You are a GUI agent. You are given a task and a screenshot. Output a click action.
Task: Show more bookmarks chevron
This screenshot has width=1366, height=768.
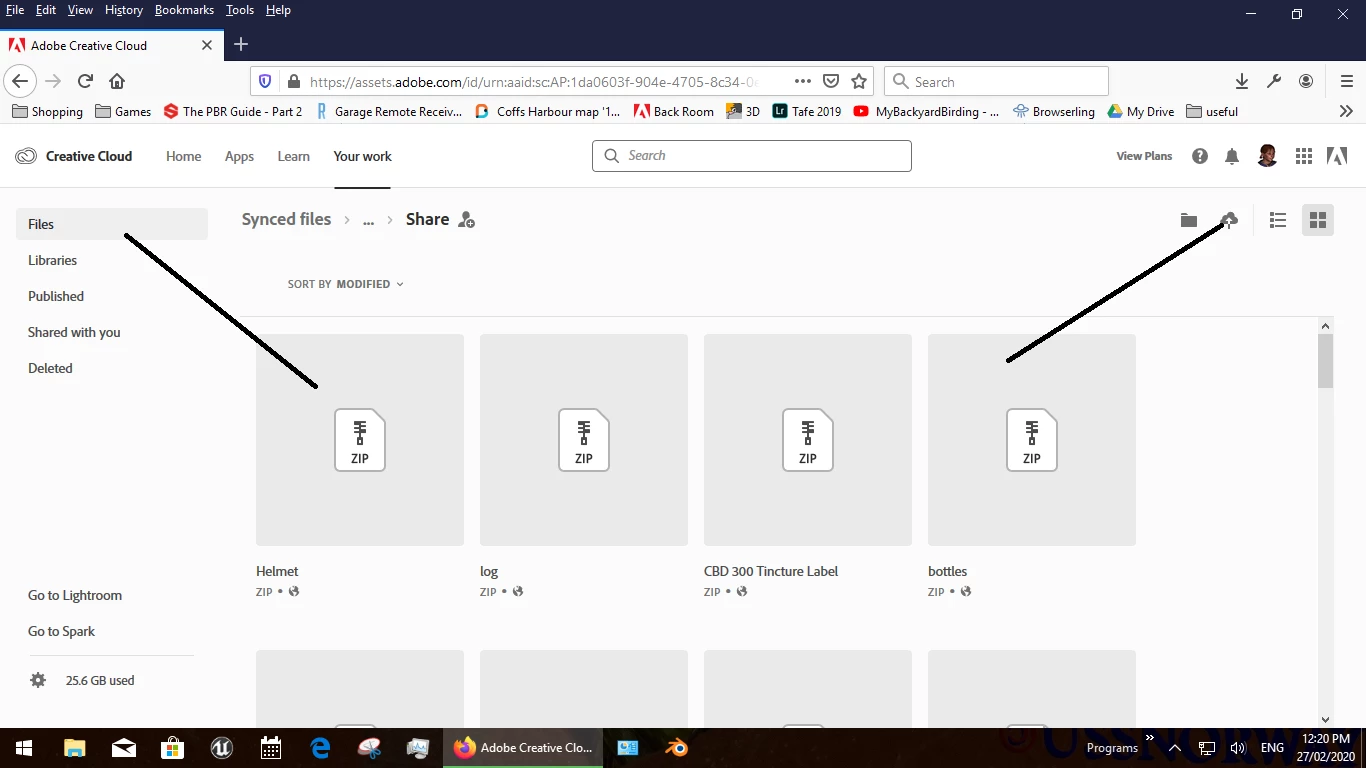pyautogui.click(x=1346, y=111)
